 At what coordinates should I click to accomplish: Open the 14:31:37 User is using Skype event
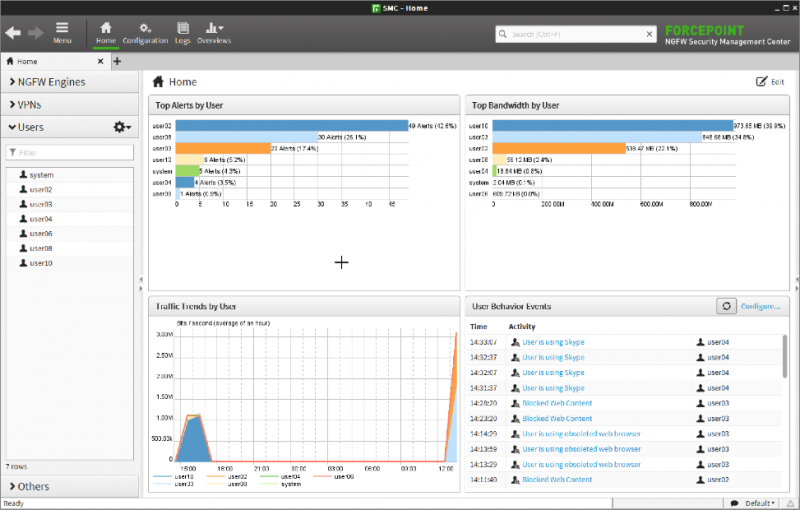click(x=553, y=388)
